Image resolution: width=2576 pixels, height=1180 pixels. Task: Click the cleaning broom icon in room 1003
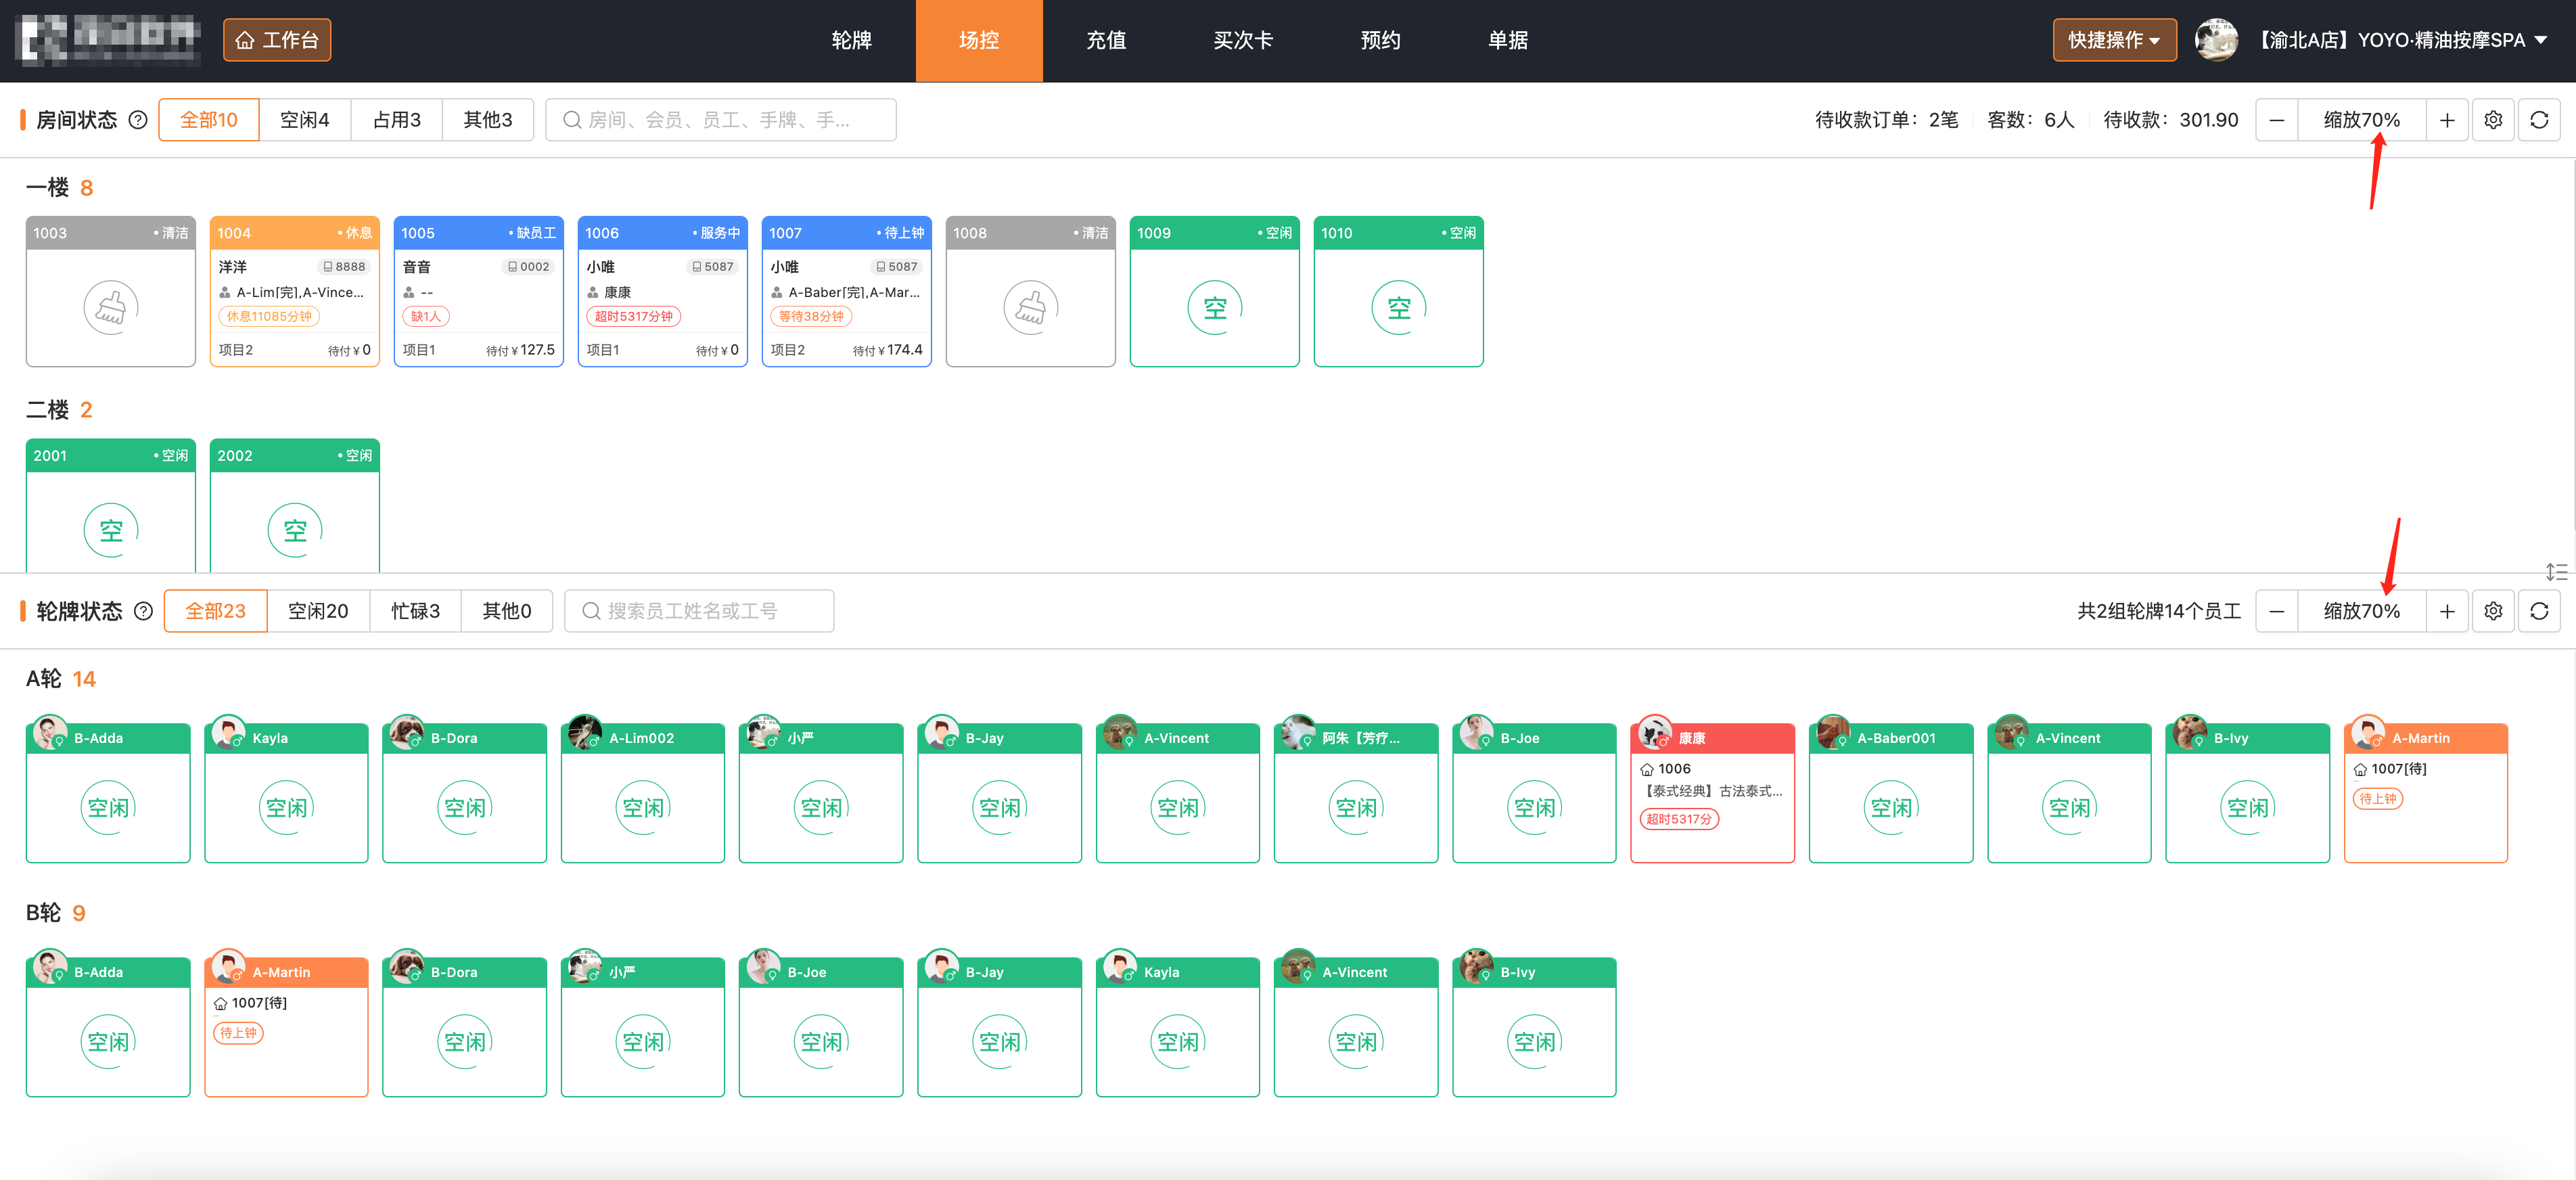tap(110, 307)
